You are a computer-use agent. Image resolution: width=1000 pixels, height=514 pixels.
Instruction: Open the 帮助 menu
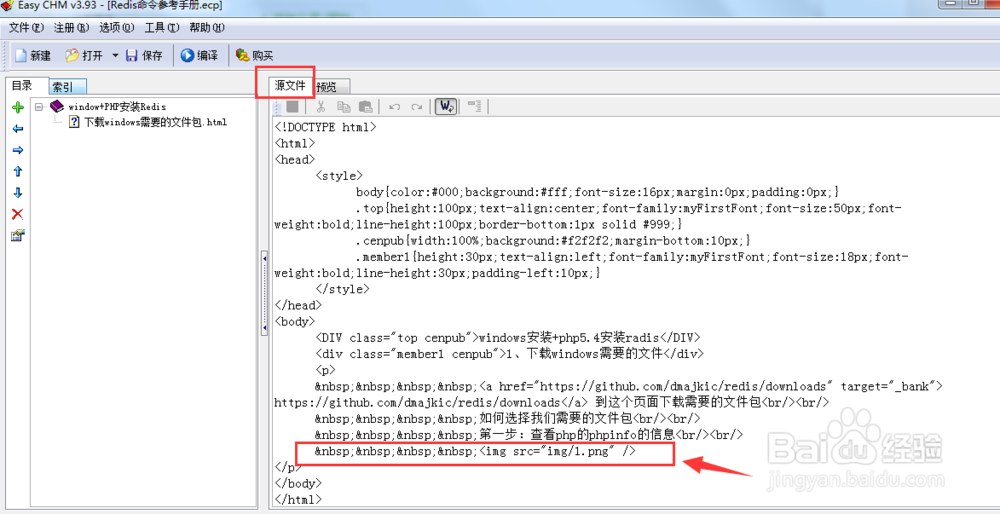point(207,27)
